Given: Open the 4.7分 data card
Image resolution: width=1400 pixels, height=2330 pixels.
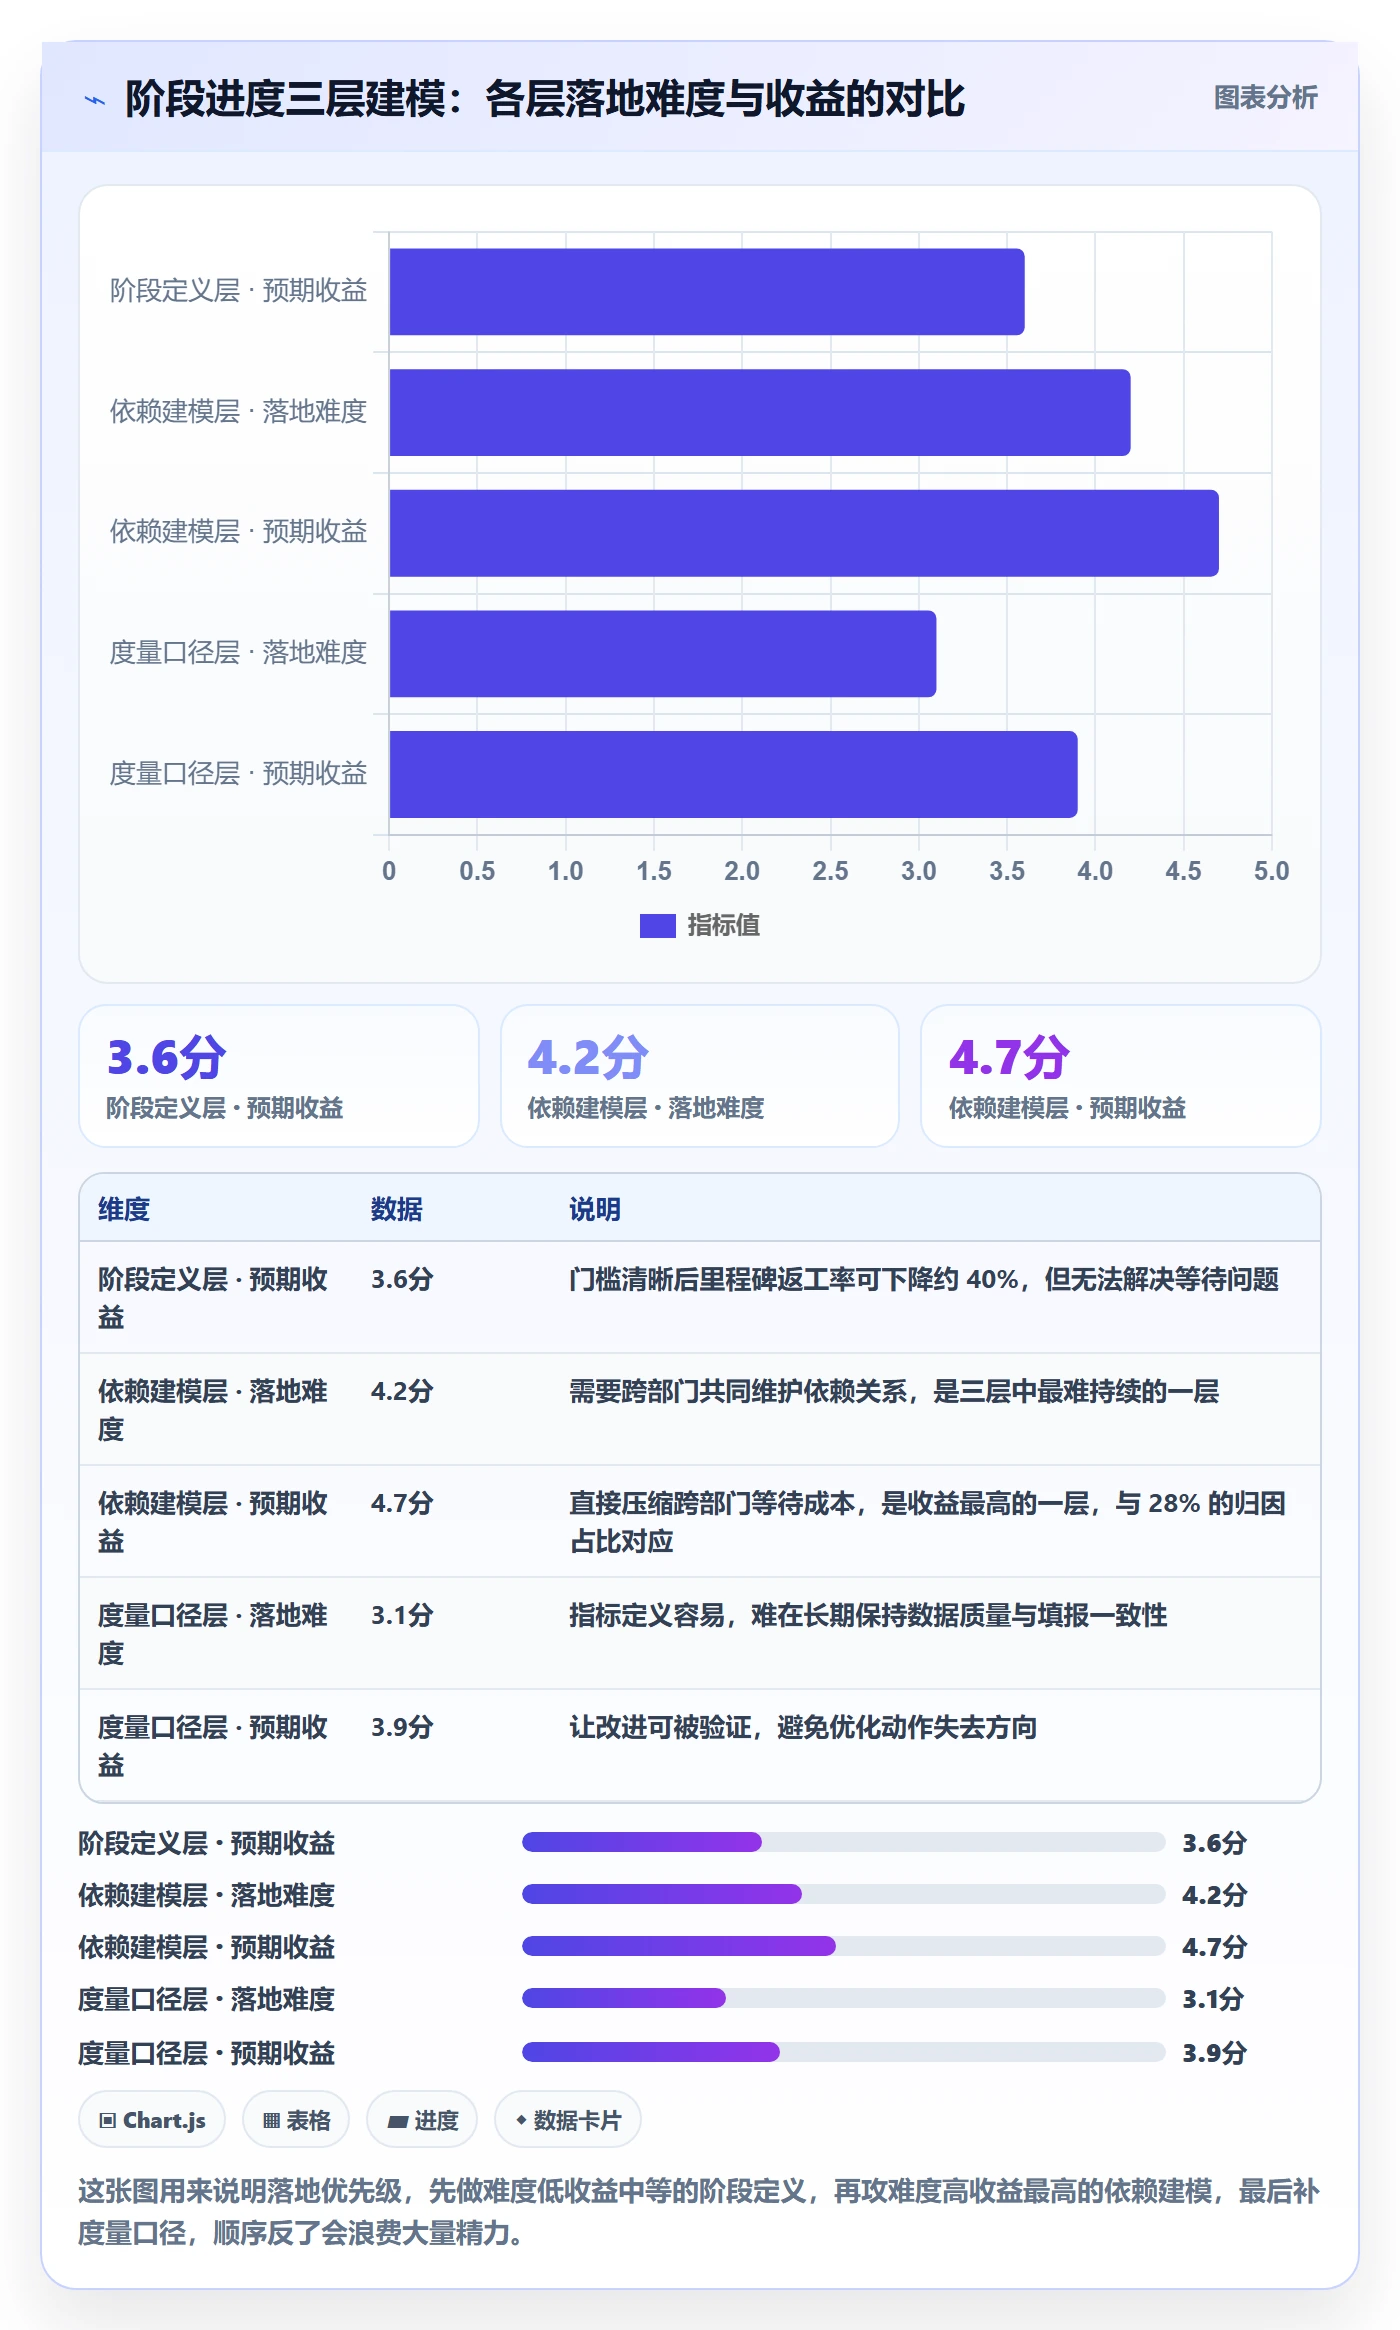Looking at the screenshot, I should pyautogui.click(x=1120, y=1076).
